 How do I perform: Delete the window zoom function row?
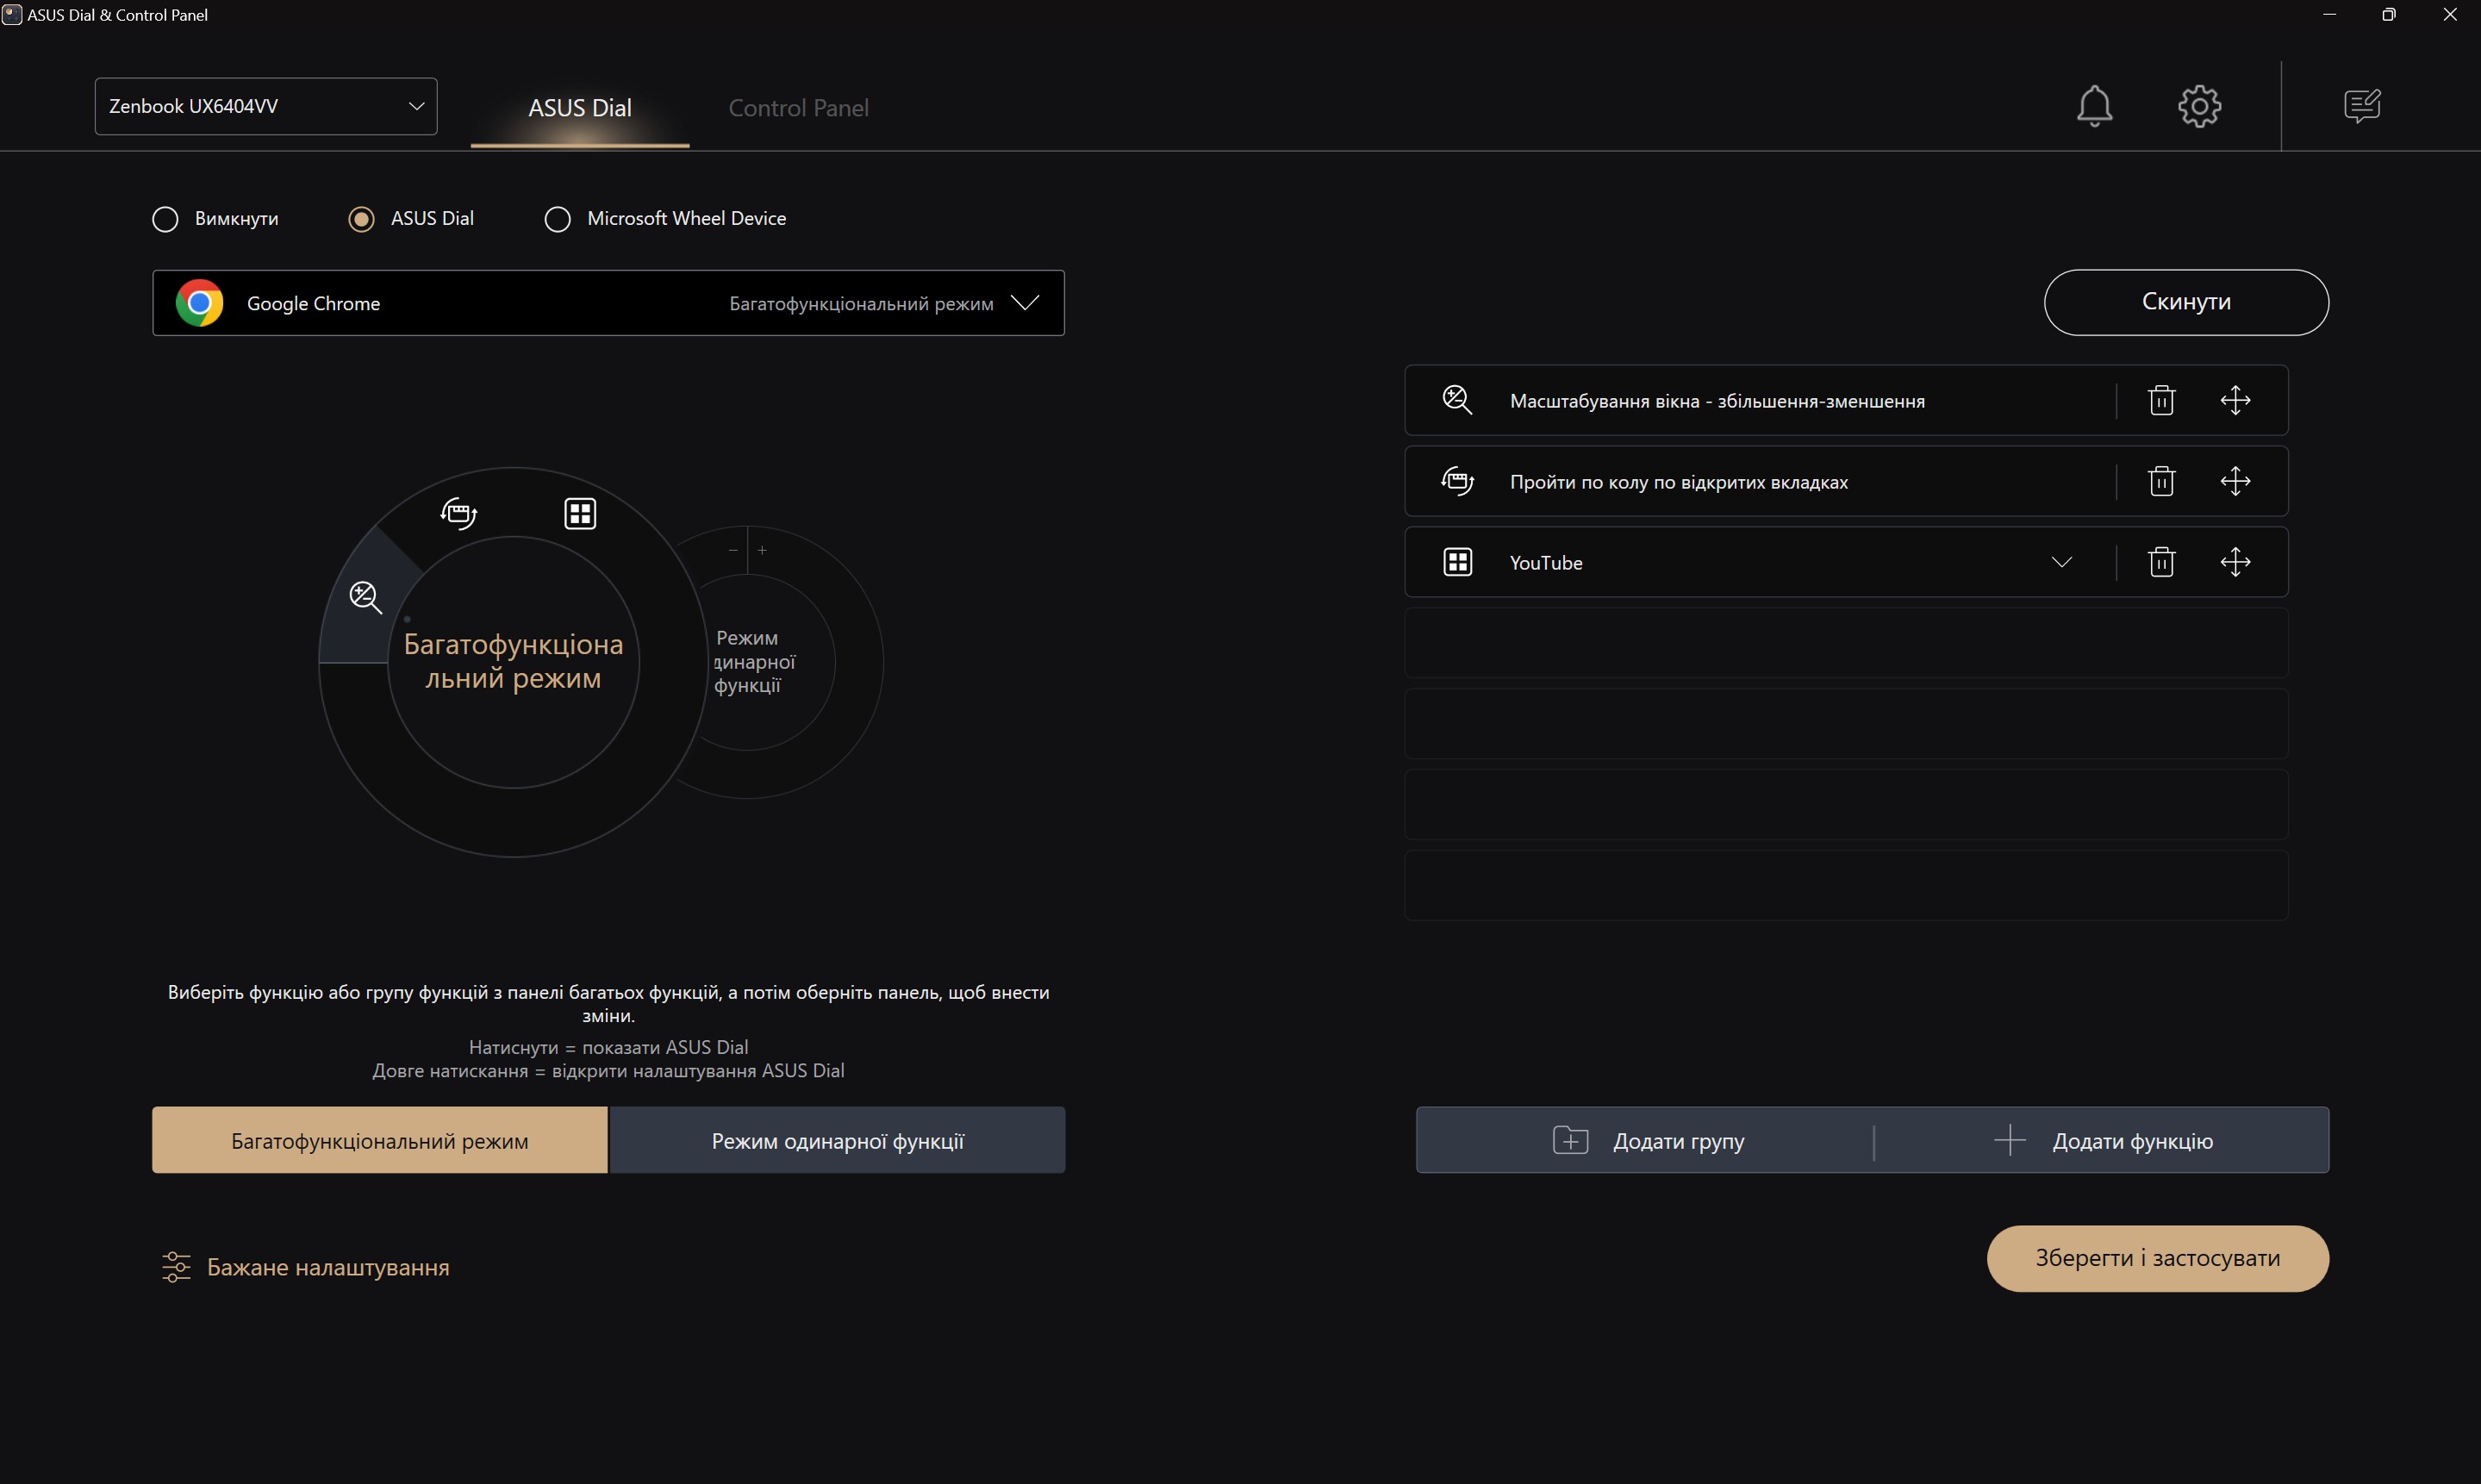click(2161, 401)
